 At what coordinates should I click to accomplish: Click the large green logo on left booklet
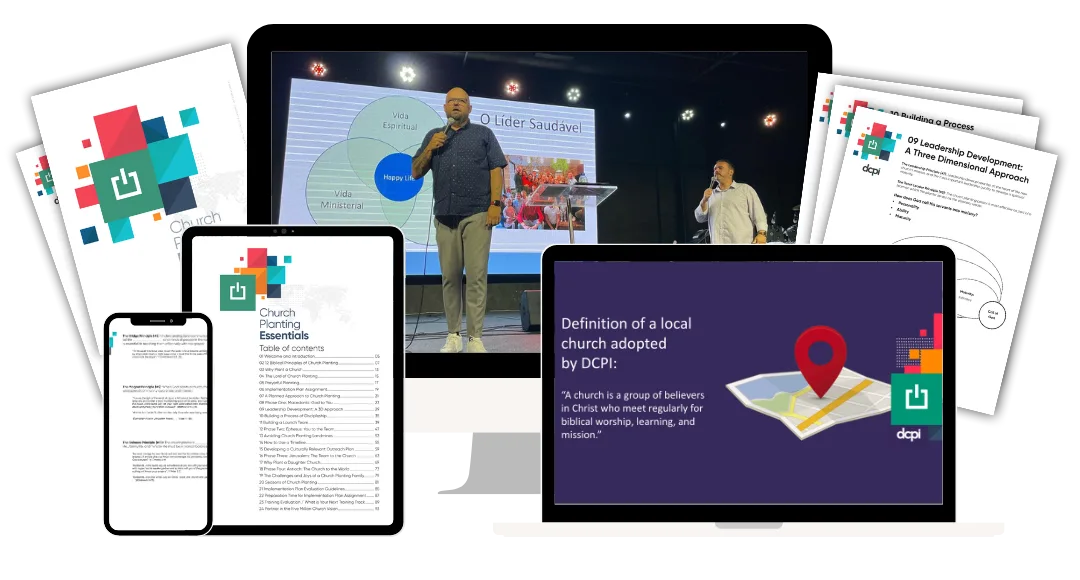(123, 186)
